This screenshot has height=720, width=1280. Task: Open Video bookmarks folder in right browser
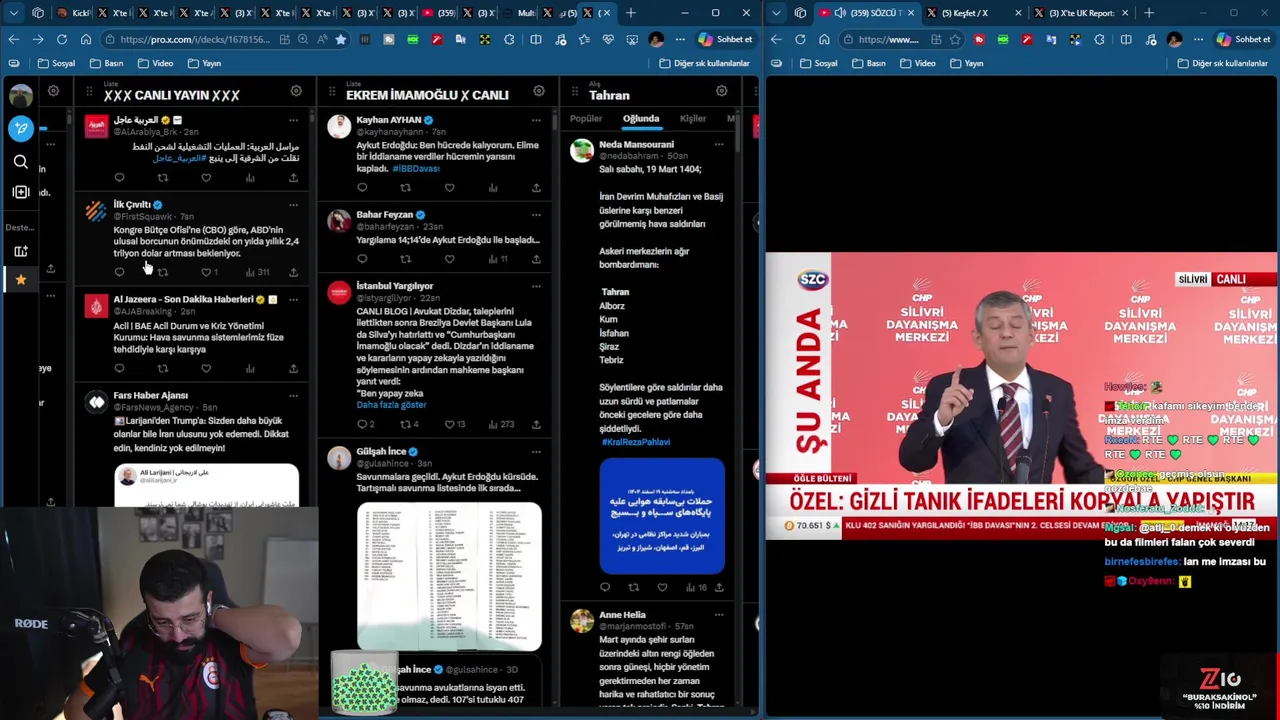point(918,63)
